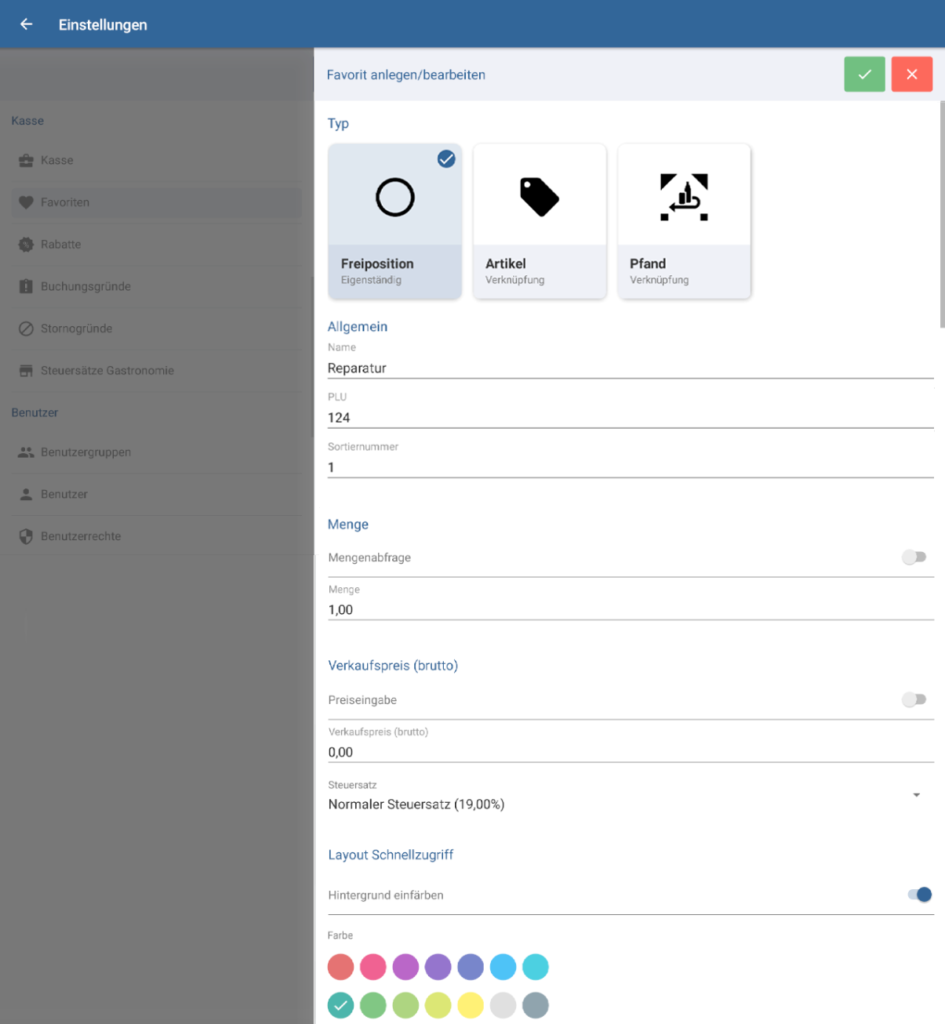Confirm favorite with green checkmark button
Screen dimensions: 945x1024
tap(864, 74)
